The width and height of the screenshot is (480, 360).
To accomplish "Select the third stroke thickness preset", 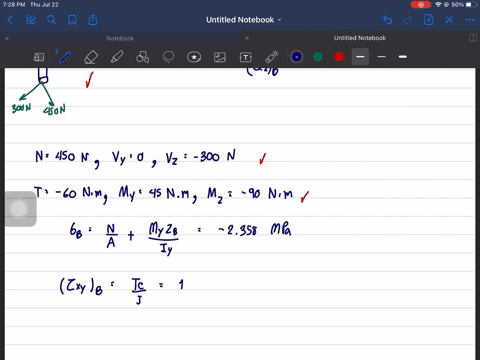I will coord(403,57).
